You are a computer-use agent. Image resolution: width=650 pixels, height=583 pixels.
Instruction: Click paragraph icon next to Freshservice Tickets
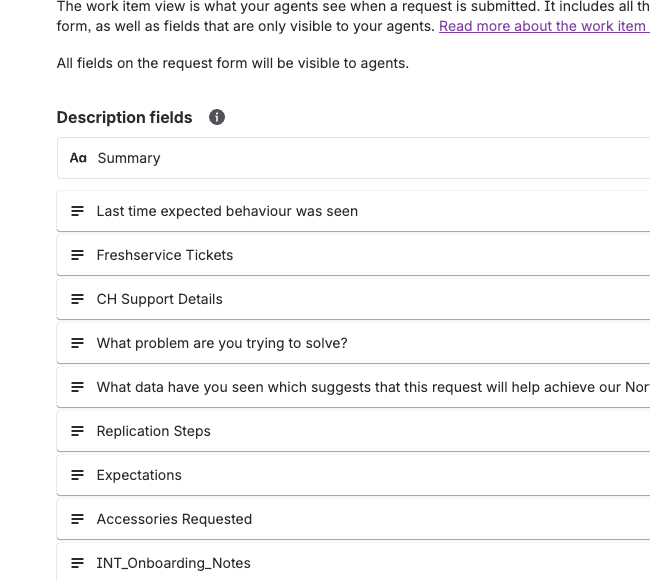click(77, 255)
